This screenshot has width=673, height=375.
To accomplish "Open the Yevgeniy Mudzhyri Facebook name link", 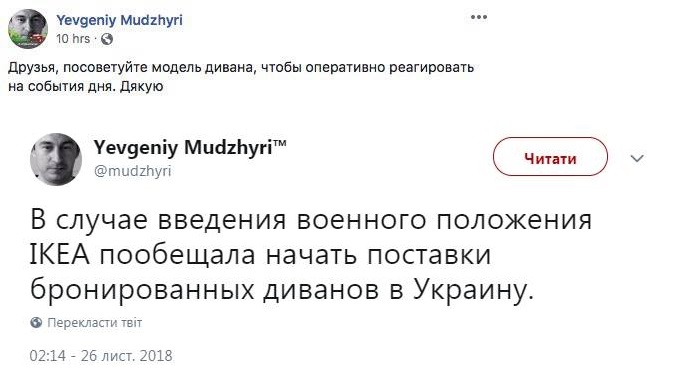I will pyautogui.click(x=119, y=20).
